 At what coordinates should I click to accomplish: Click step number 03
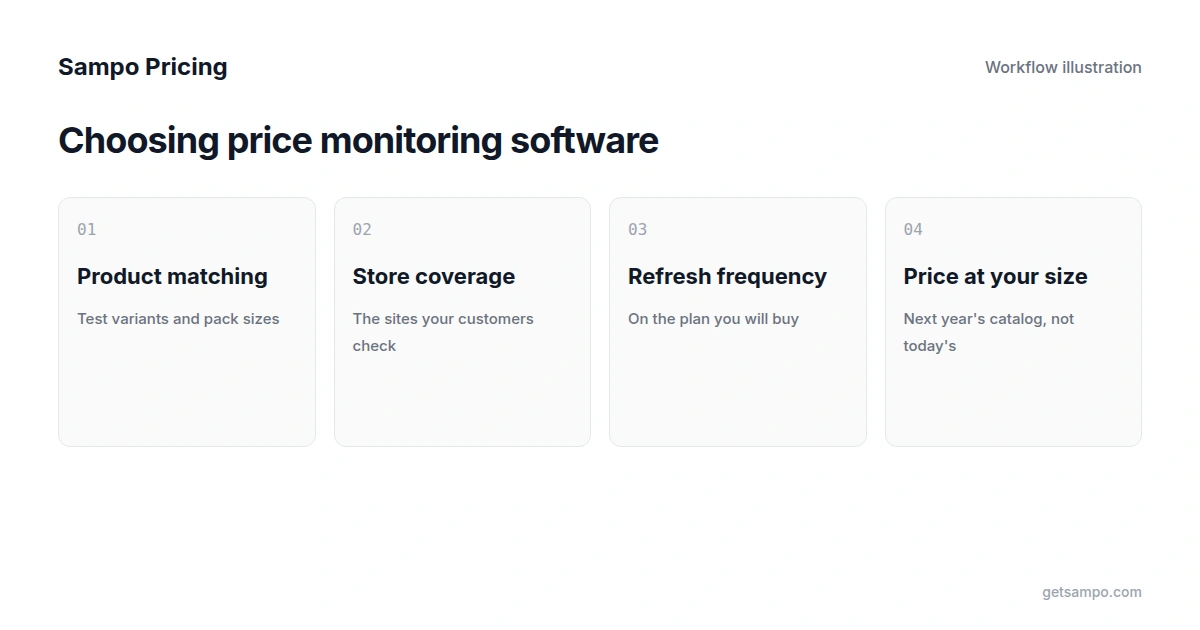coord(638,229)
